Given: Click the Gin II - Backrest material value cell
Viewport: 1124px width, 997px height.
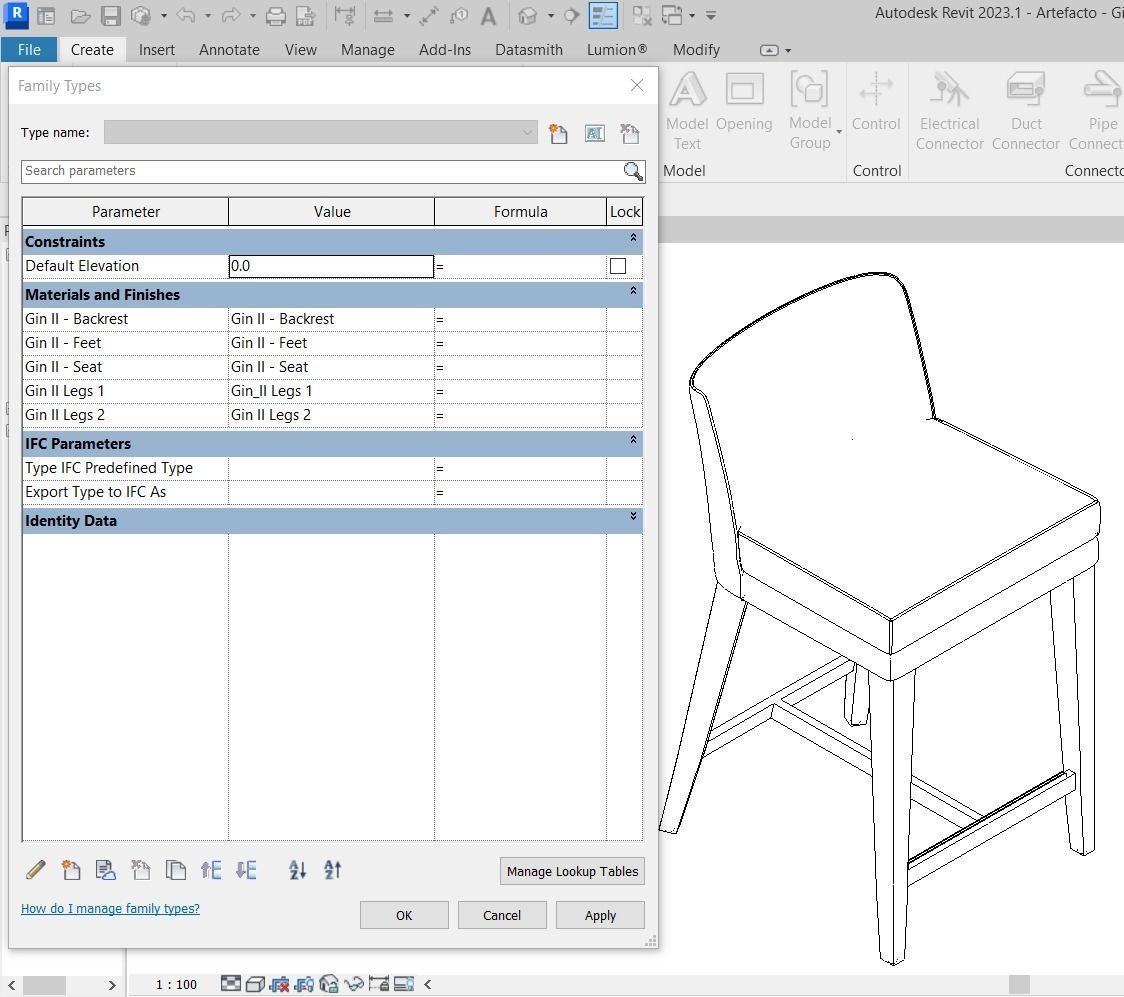Looking at the screenshot, I should tap(331, 319).
